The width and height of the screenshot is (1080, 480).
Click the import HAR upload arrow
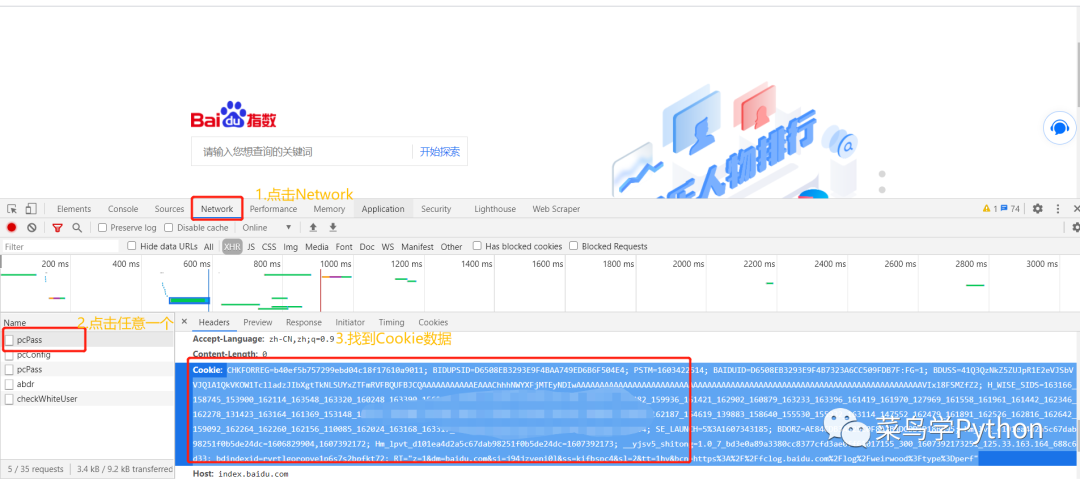coord(313,228)
